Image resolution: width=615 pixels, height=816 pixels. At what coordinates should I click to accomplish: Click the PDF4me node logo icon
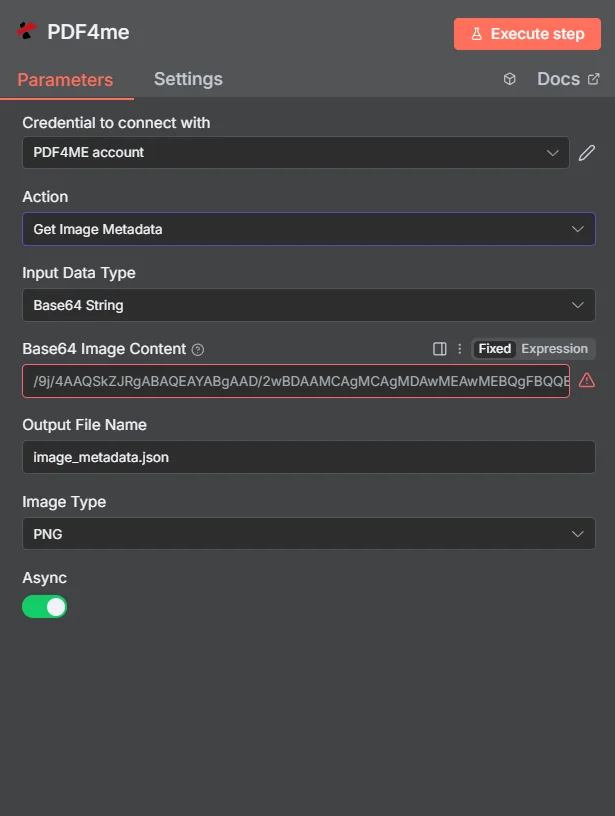click(x=27, y=31)
